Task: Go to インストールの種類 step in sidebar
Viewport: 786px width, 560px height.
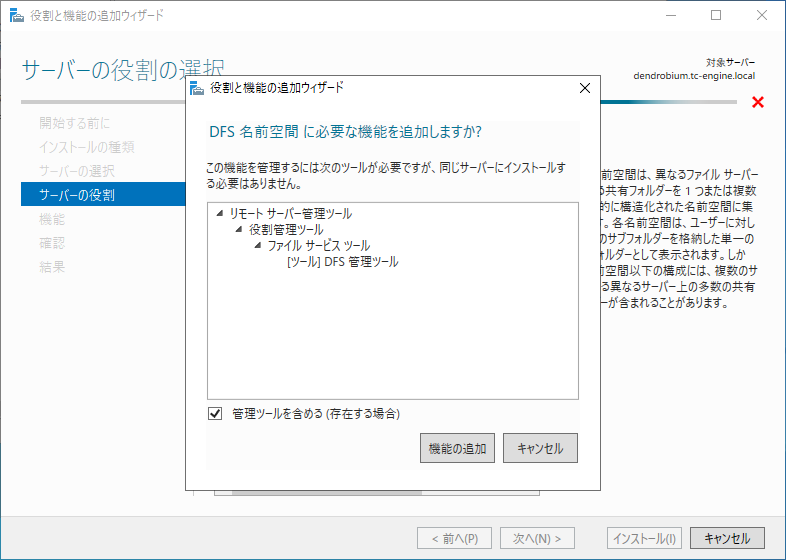Action: point(87,147)
